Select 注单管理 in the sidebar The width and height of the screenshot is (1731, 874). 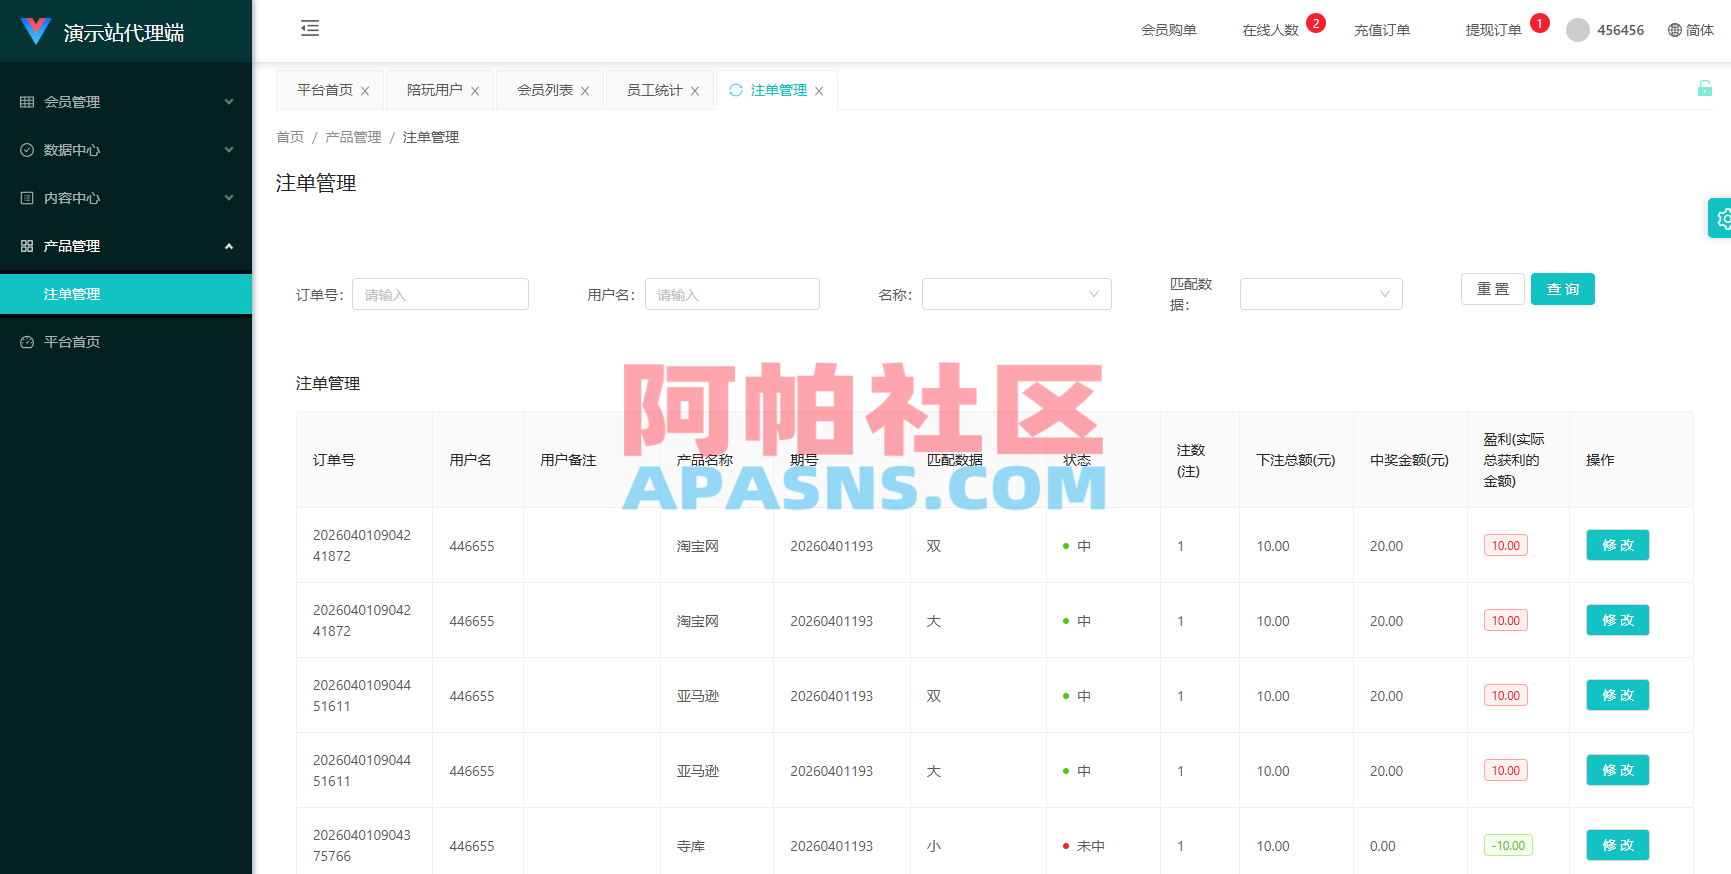point(126,294)
